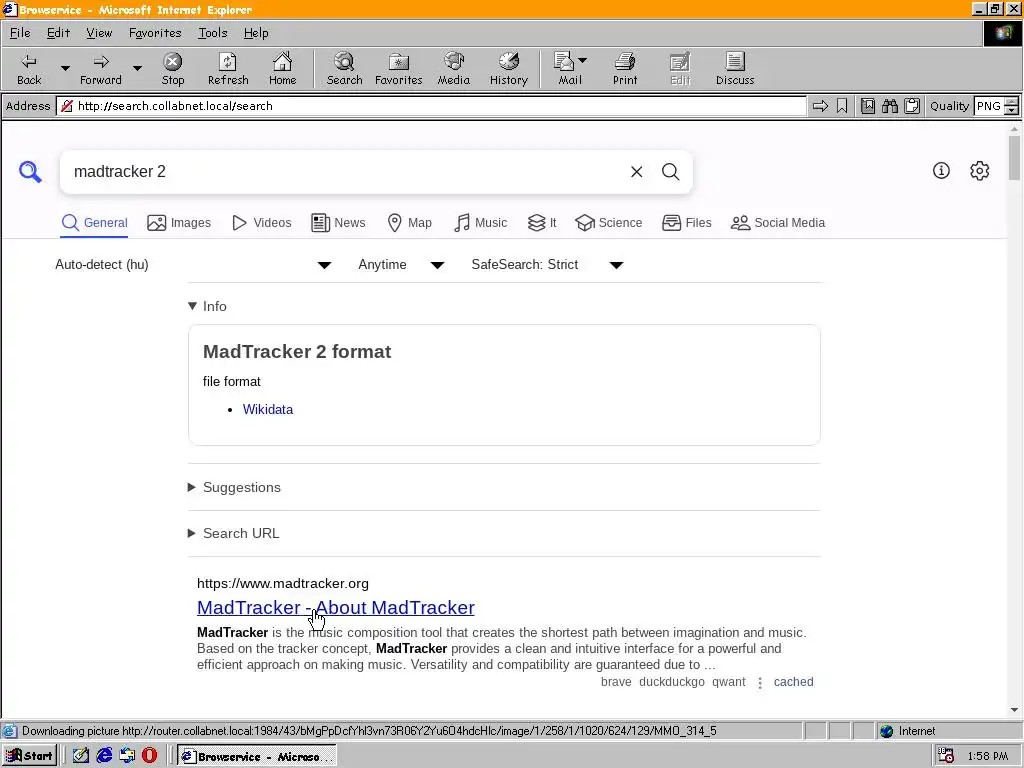Switch to the News tab

tap(338, 223)
